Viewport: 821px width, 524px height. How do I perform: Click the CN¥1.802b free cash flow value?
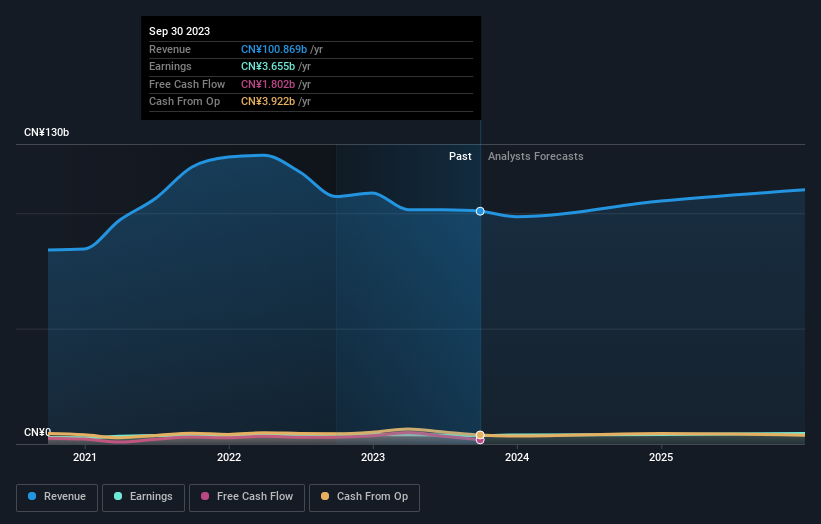268,84
